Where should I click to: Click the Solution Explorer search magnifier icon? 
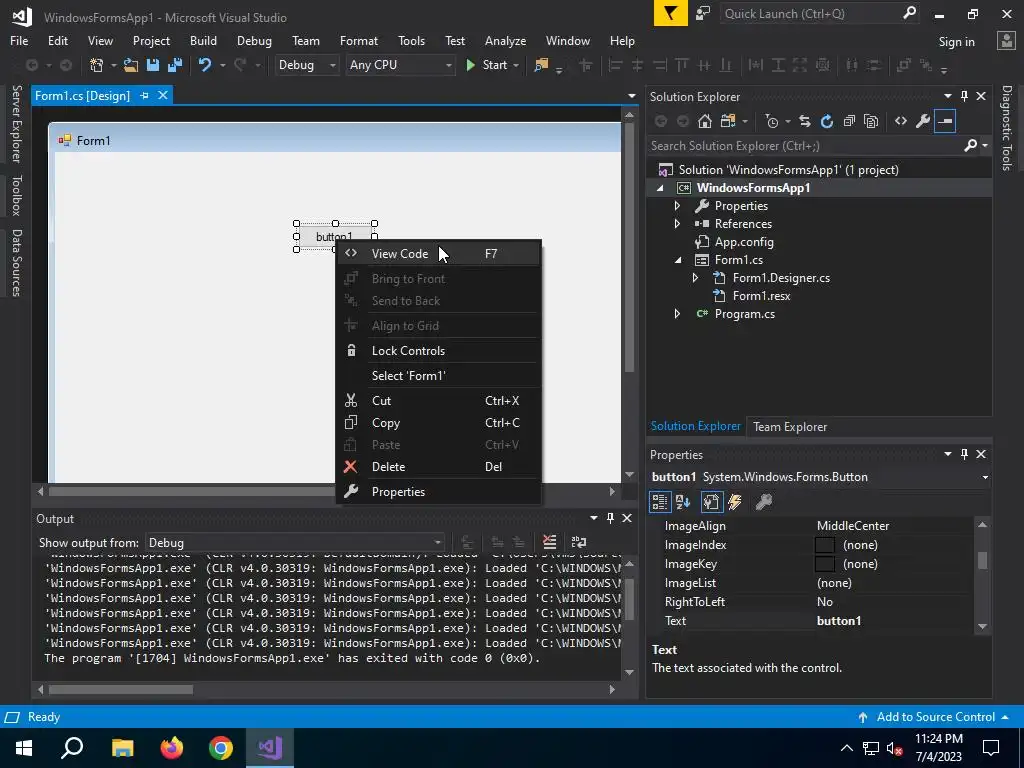pyautogui.click(x=970, y=145)
